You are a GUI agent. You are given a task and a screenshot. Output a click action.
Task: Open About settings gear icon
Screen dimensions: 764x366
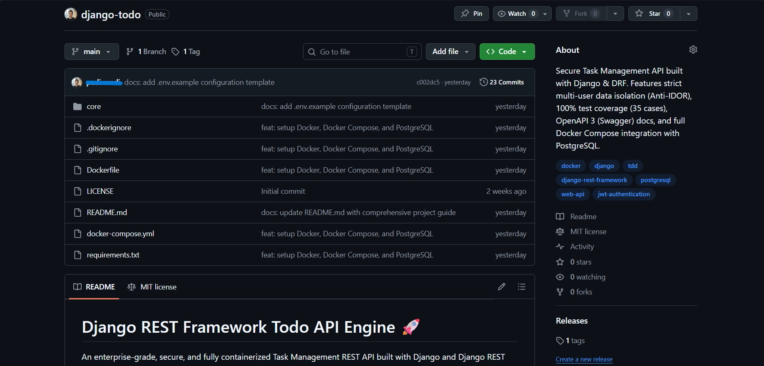coord(693,50)
